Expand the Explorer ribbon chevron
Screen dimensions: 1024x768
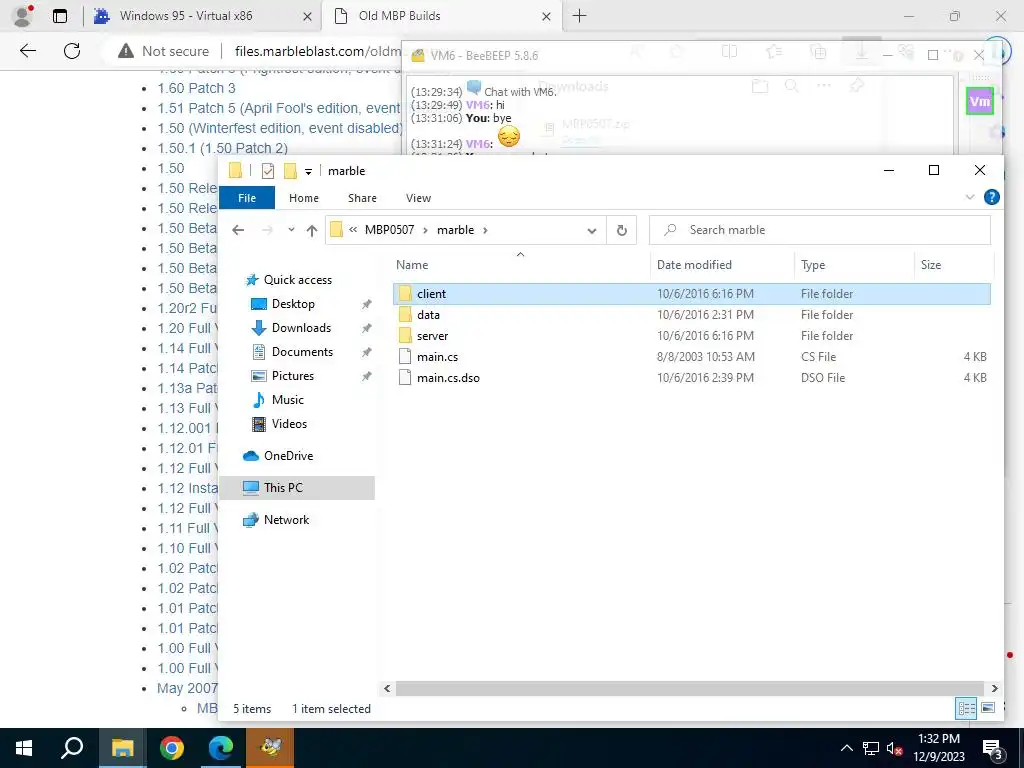click(x=970, y=197)
